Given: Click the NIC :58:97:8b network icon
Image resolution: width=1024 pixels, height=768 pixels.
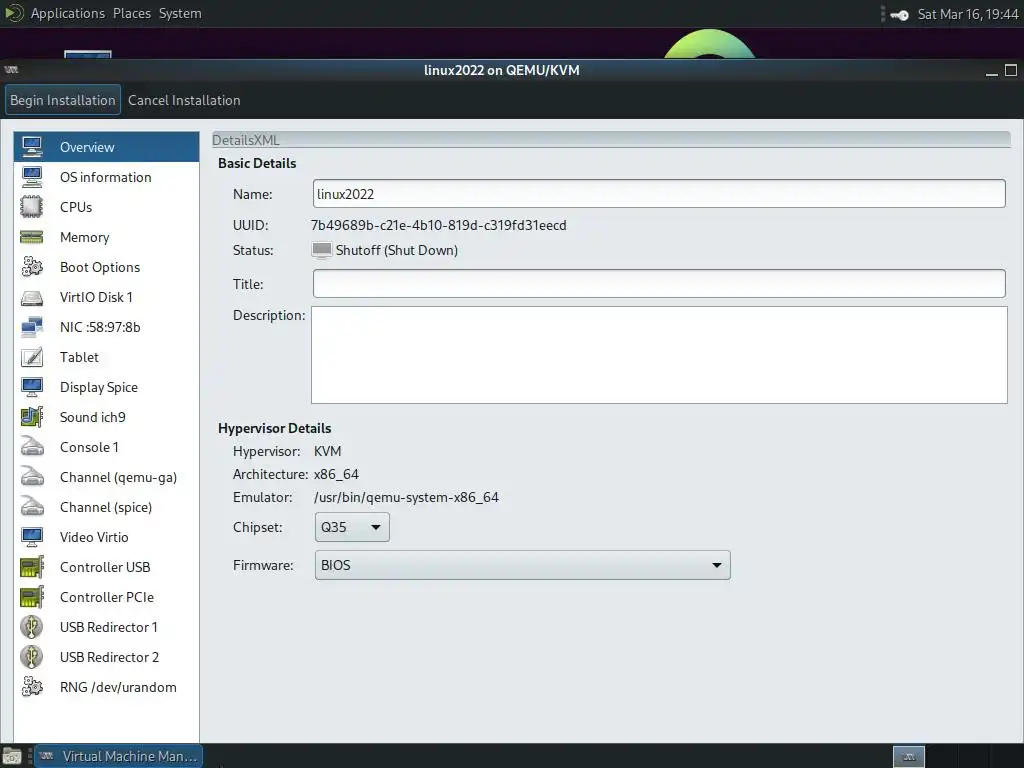Looking at the screenshot, I should coord(32,327).
